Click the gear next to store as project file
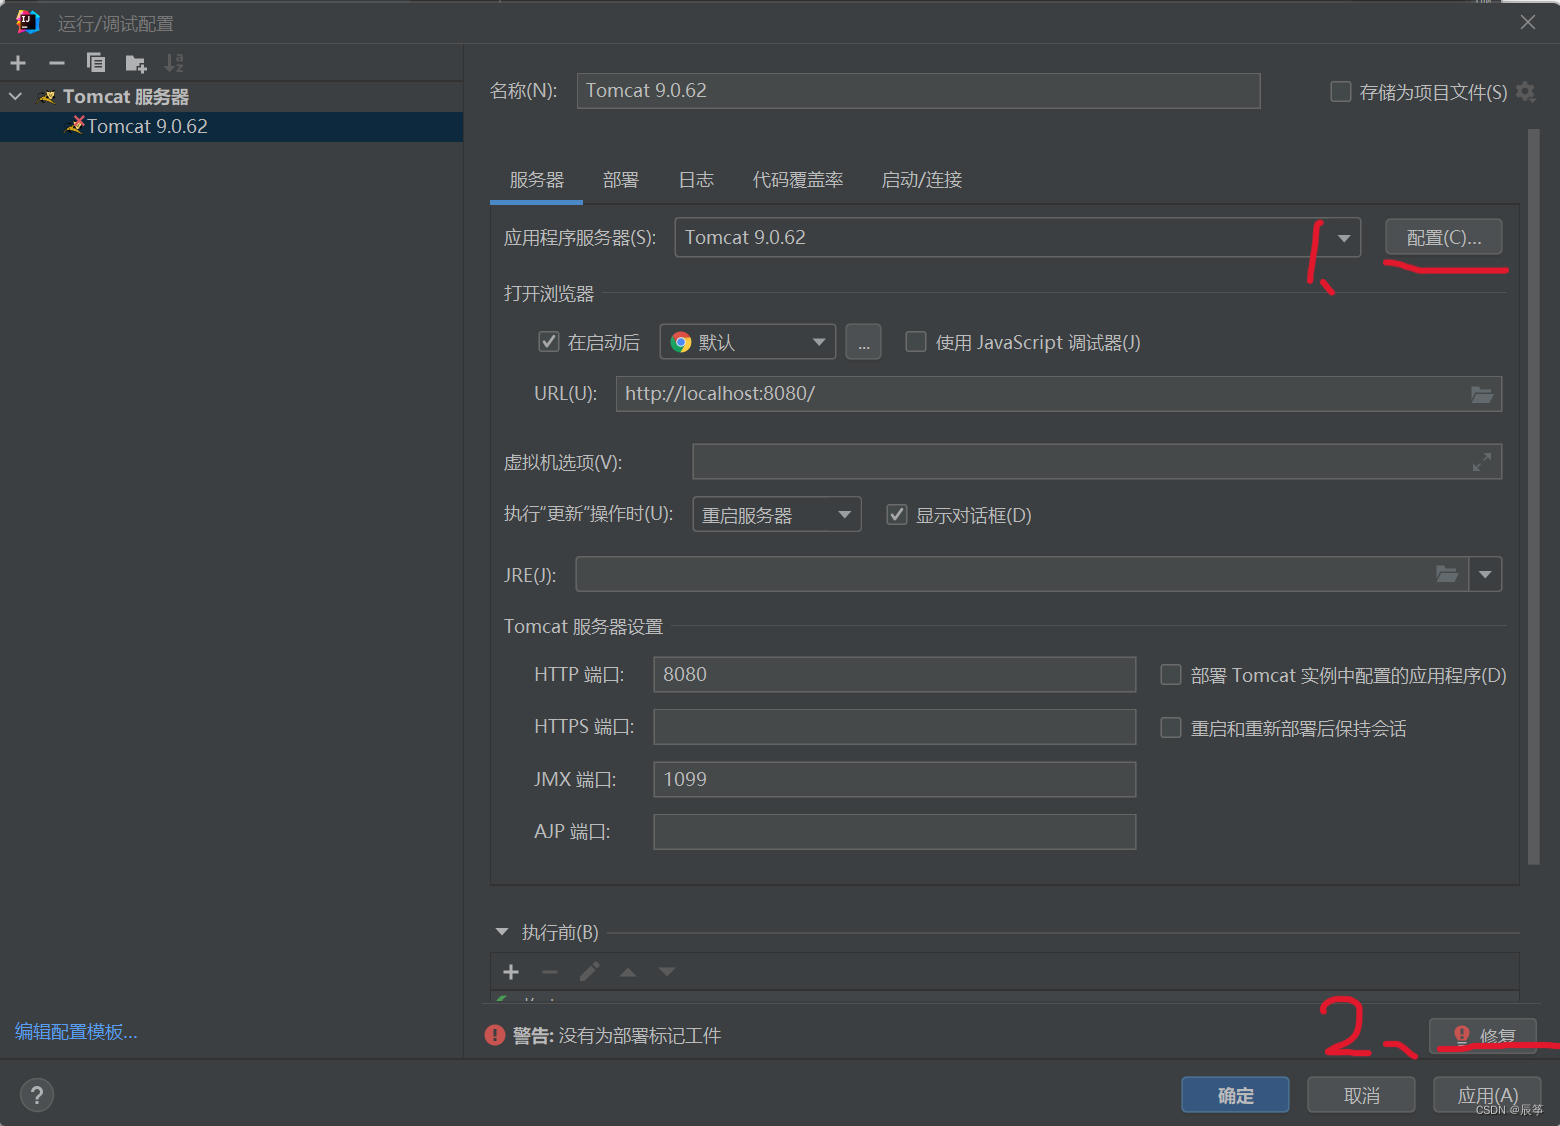The image size is (1560, 1126). pyautogui.click(x=1525, y=92)
